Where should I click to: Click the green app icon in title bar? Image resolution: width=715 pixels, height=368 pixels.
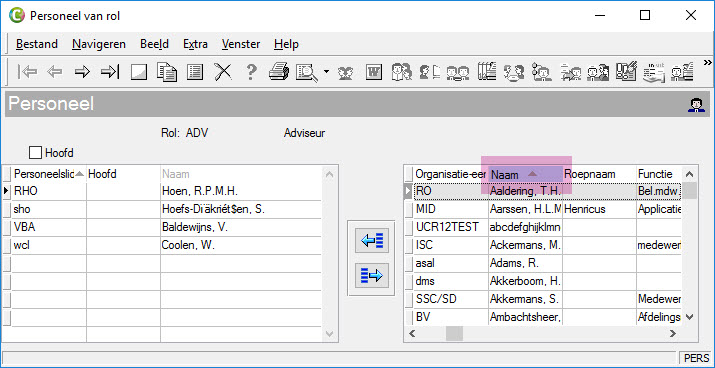(x=16, y=16)
